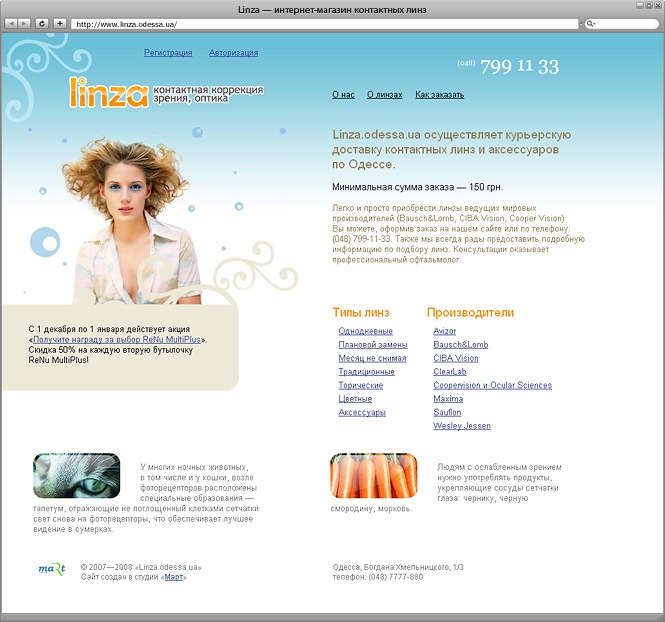Screen dimensions: 665x622
Task: Click the address Одесса, Богдана Хмельницкого text
Action: pos(398,567)
